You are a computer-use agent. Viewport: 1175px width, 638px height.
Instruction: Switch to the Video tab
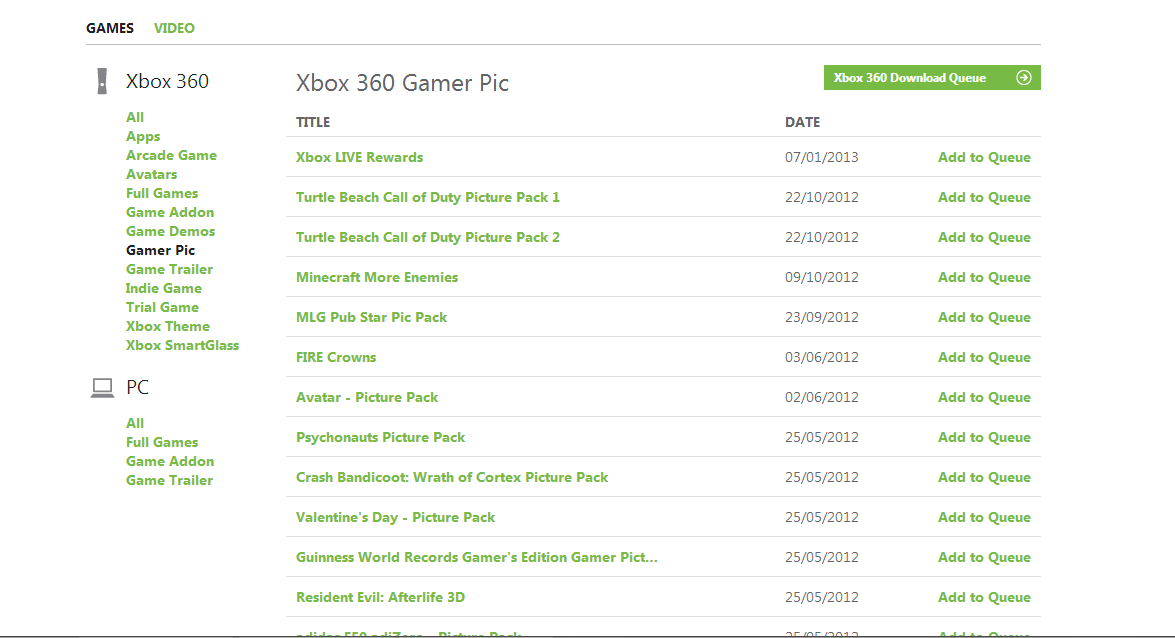(x=174, y=28)
